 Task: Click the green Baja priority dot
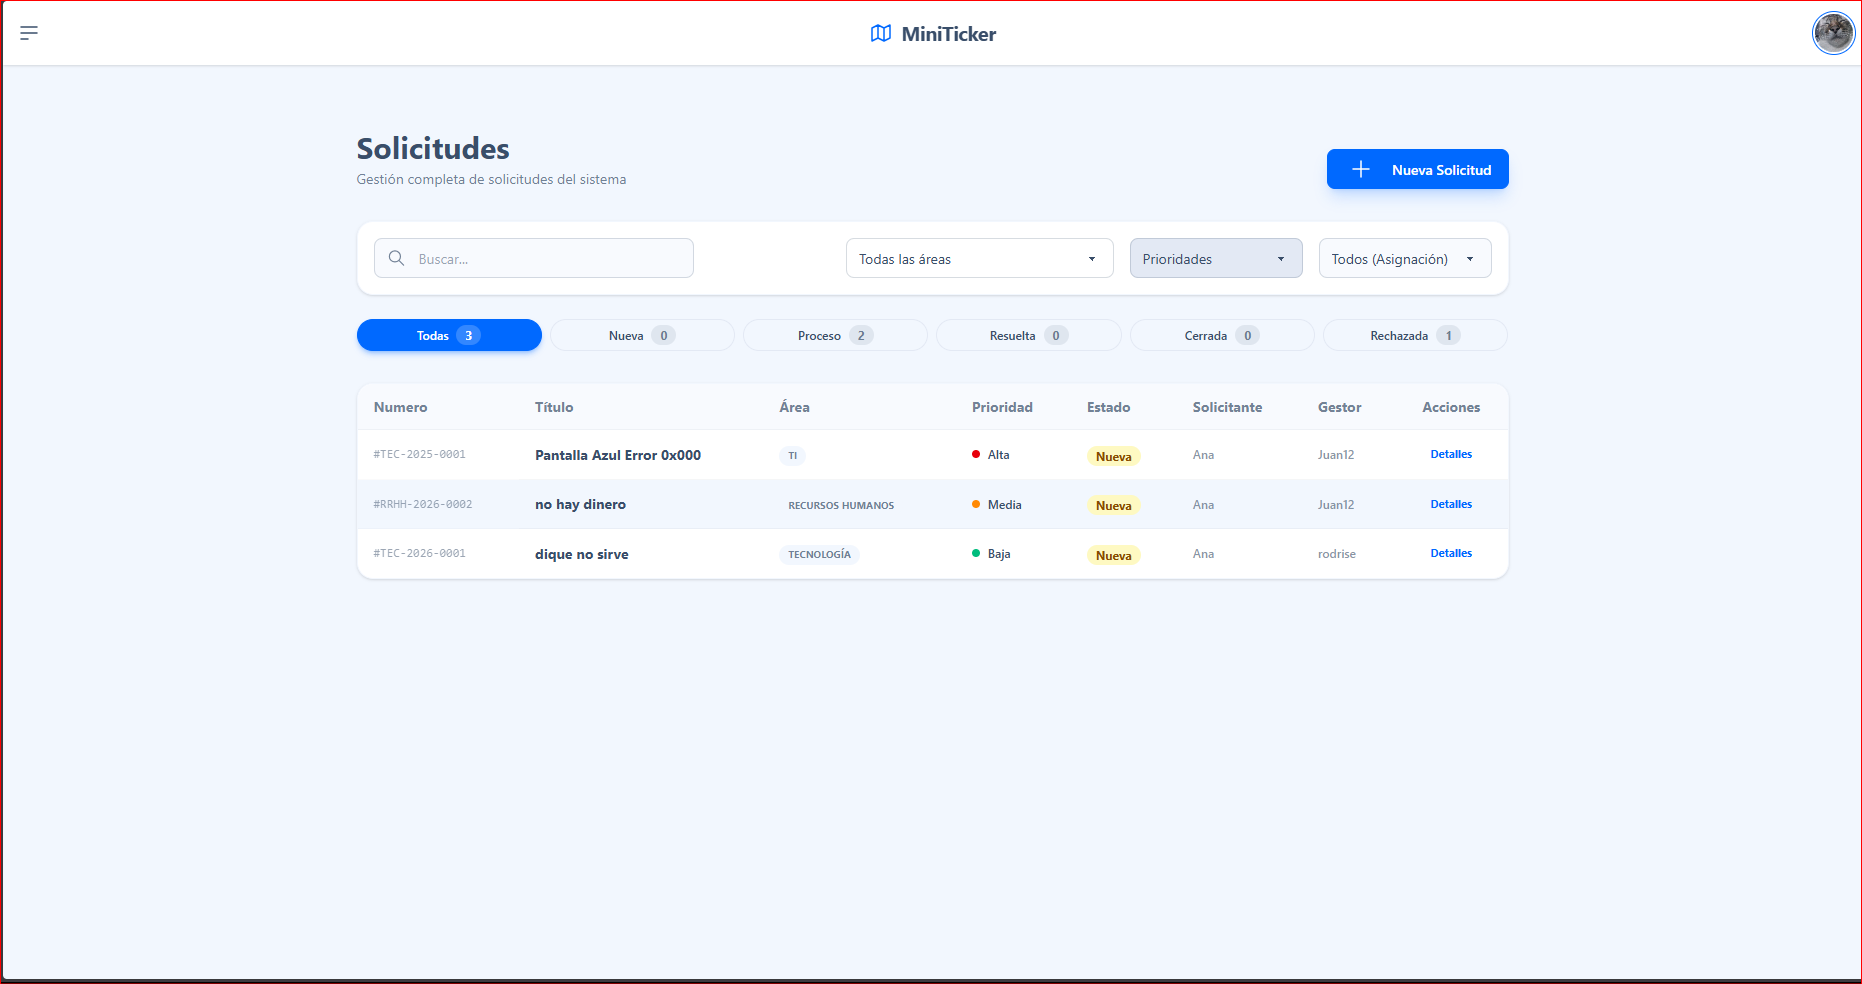click(976, 554)
